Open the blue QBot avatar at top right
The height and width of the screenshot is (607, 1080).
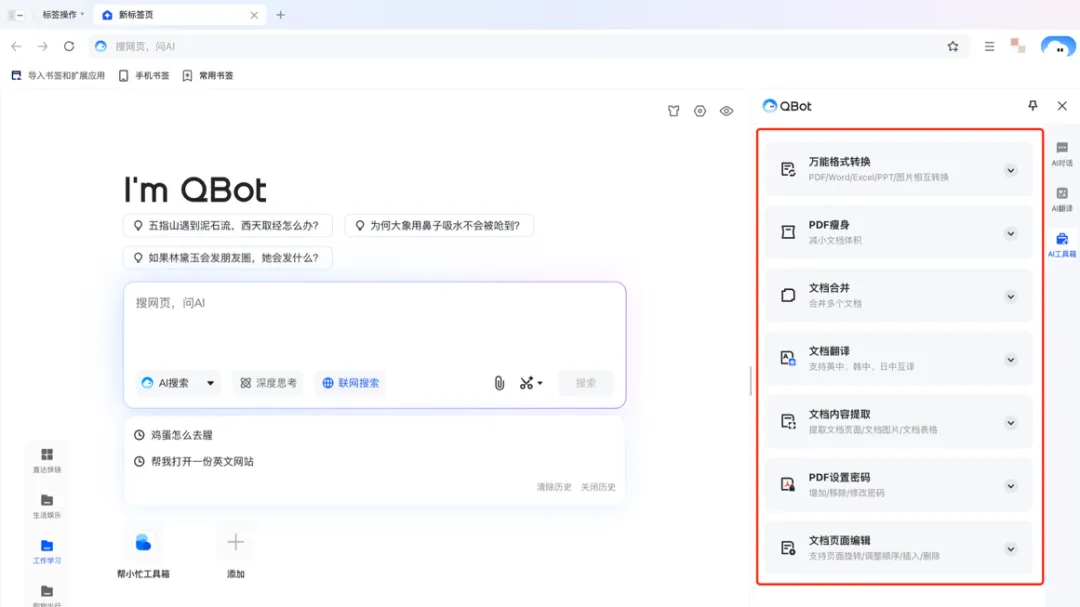tap(1058, 47)
